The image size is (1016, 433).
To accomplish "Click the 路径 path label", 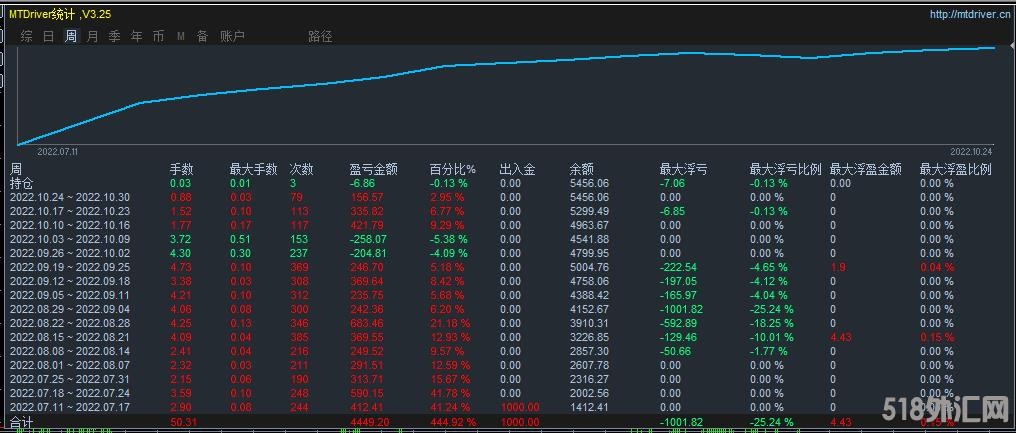I will coord(320,36).
